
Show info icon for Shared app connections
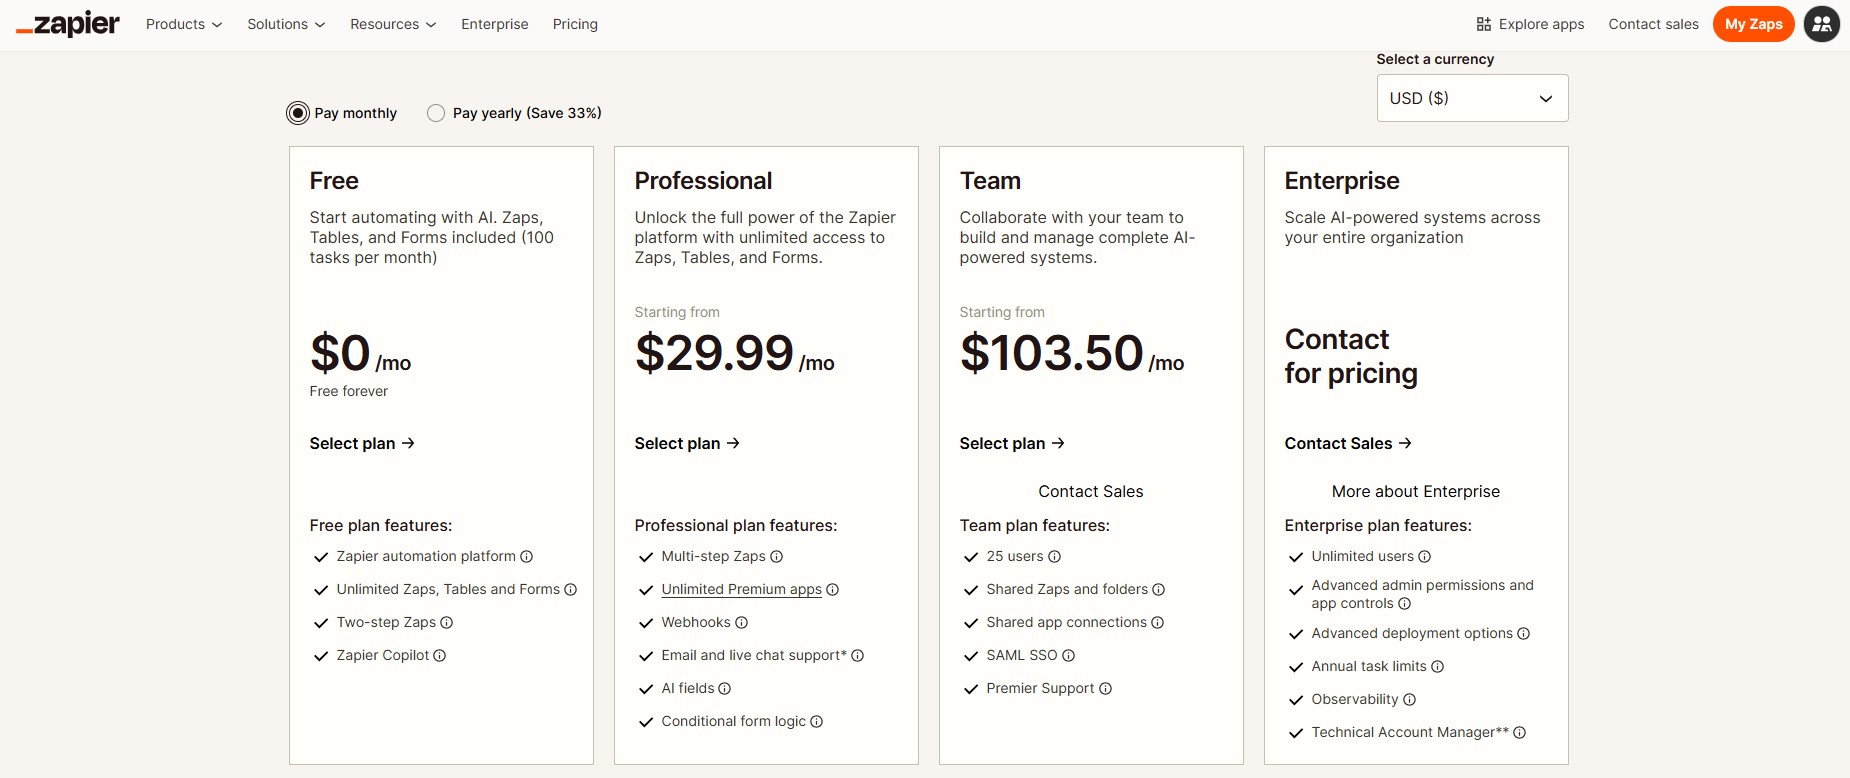pos(1158,623)
